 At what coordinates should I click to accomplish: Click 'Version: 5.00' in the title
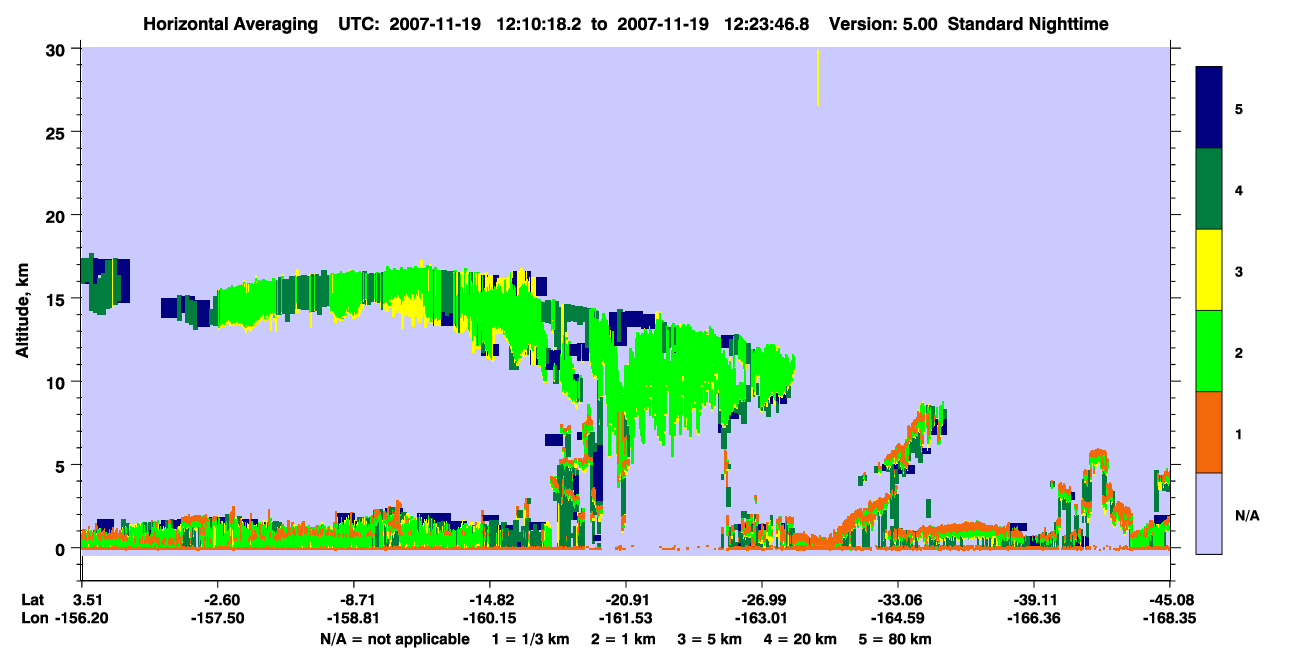pyautogui.click(x=883, y=24)
